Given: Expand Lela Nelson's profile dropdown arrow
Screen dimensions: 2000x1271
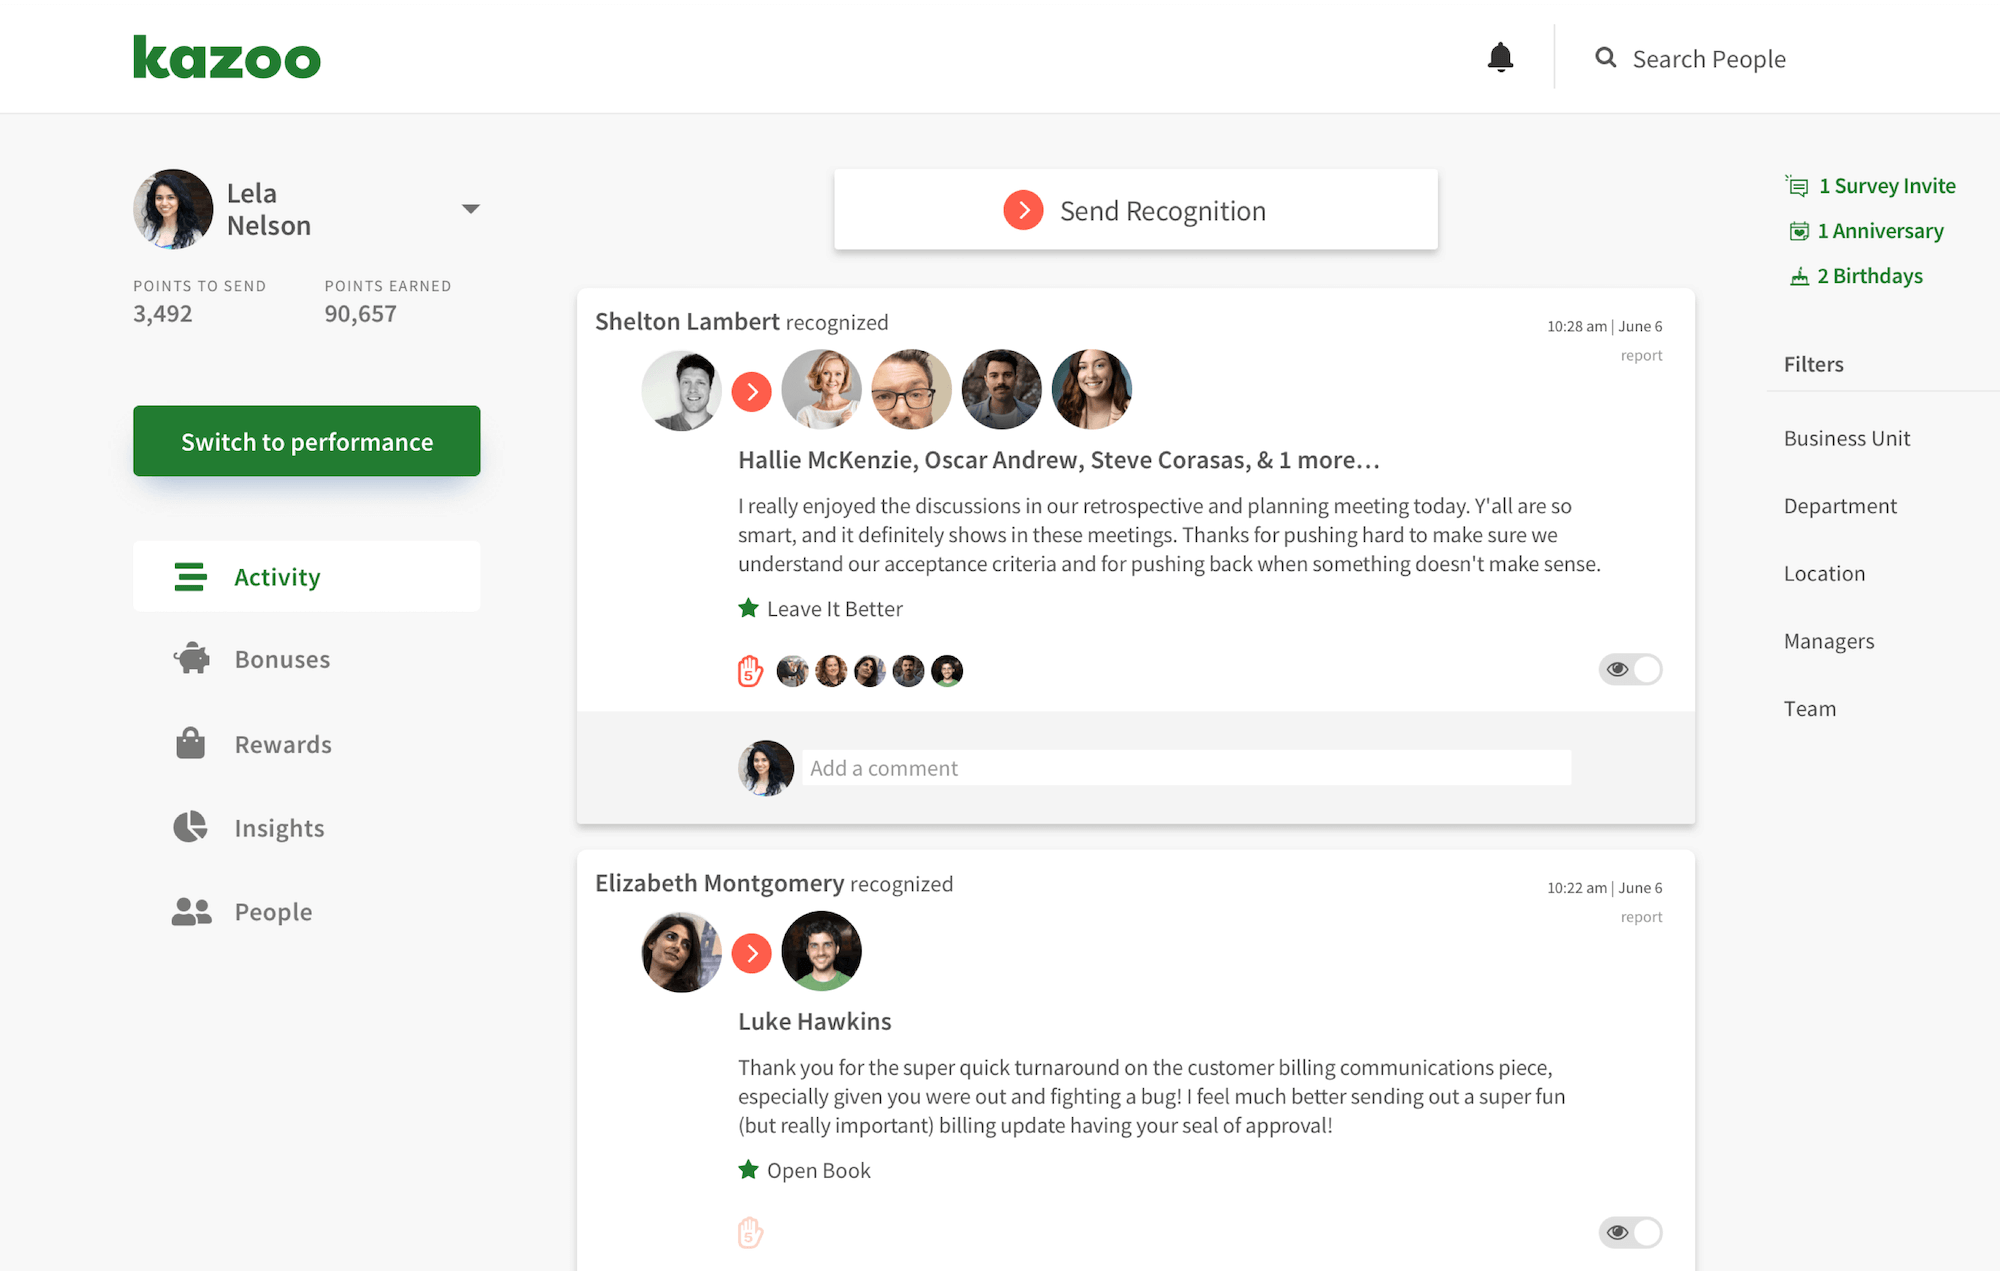Looking at the screenshot, I should click(x=471, y=208).
